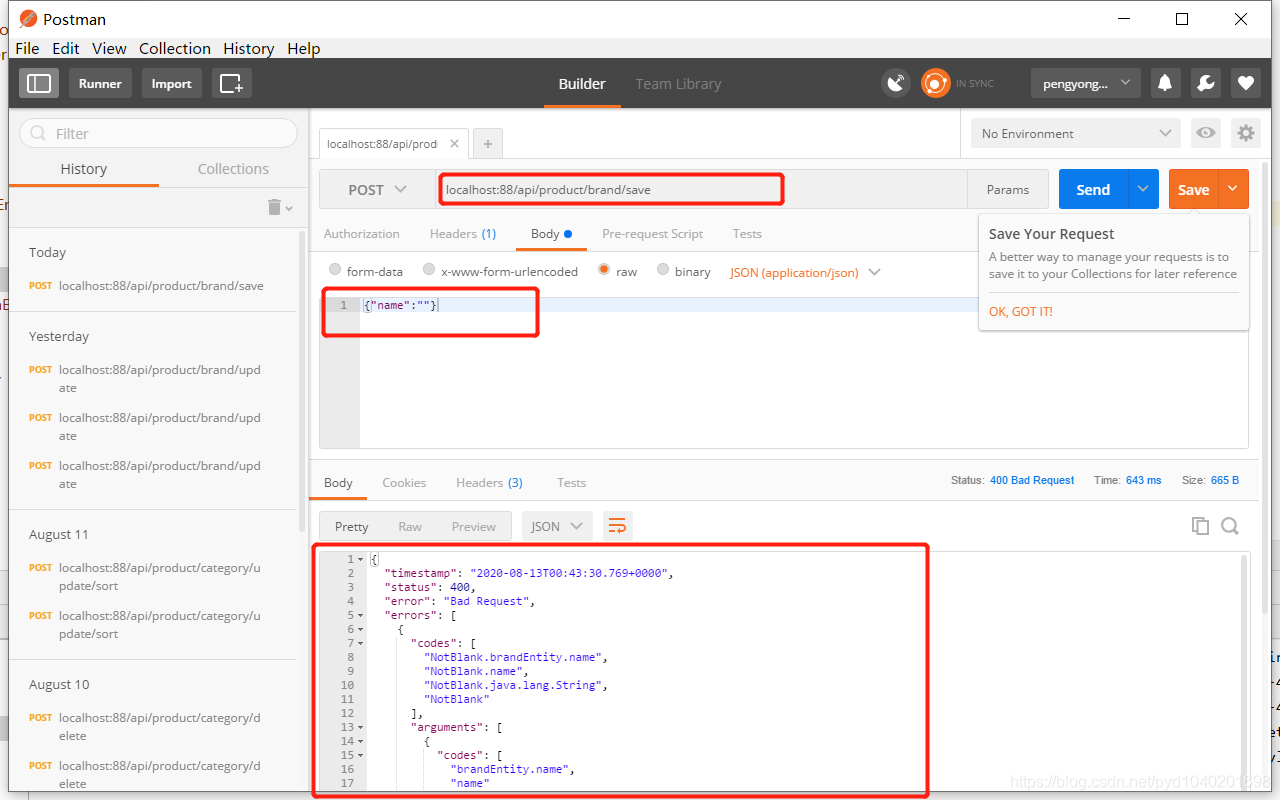Open the request Authorization tab
Image resolution: width=1280 pixels, height=800 pixels.
click(361, 233)
